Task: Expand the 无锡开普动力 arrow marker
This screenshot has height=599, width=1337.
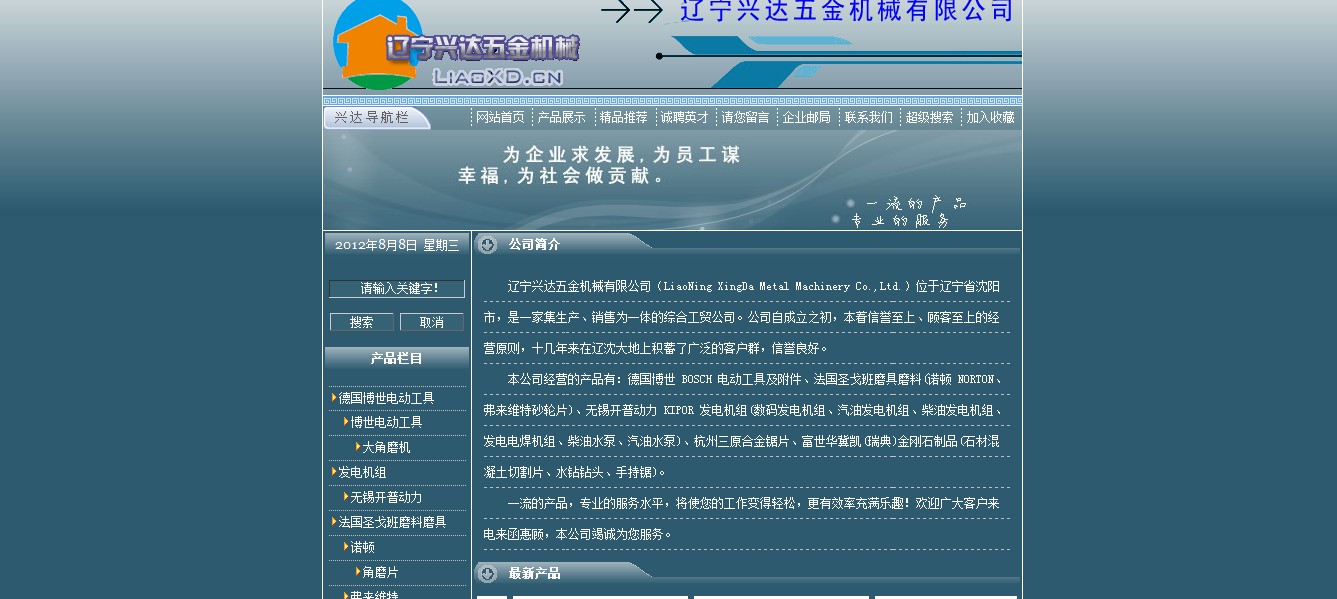Action: tap(346, 497)
